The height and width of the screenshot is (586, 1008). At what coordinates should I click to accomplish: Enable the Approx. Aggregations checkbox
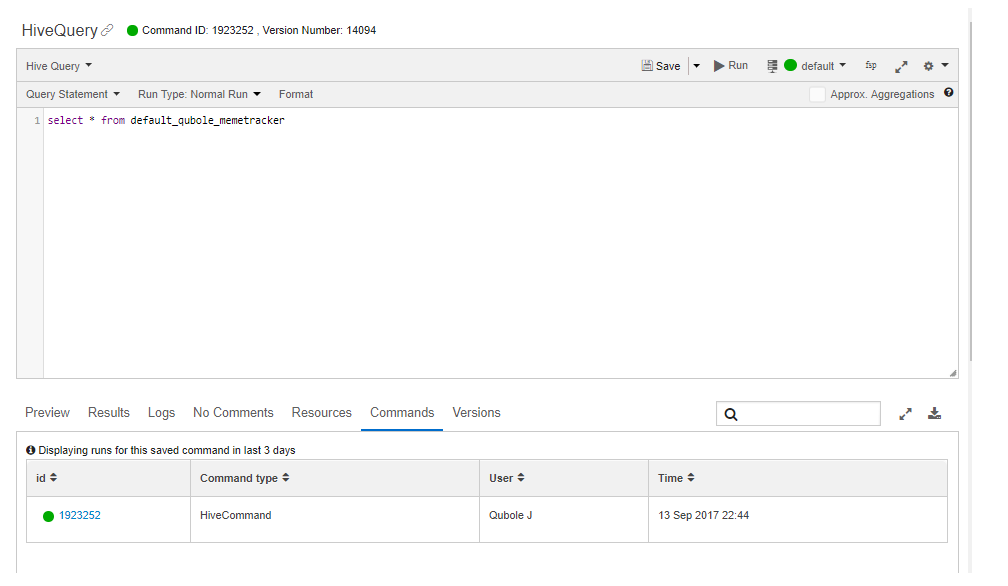(817, 94)
